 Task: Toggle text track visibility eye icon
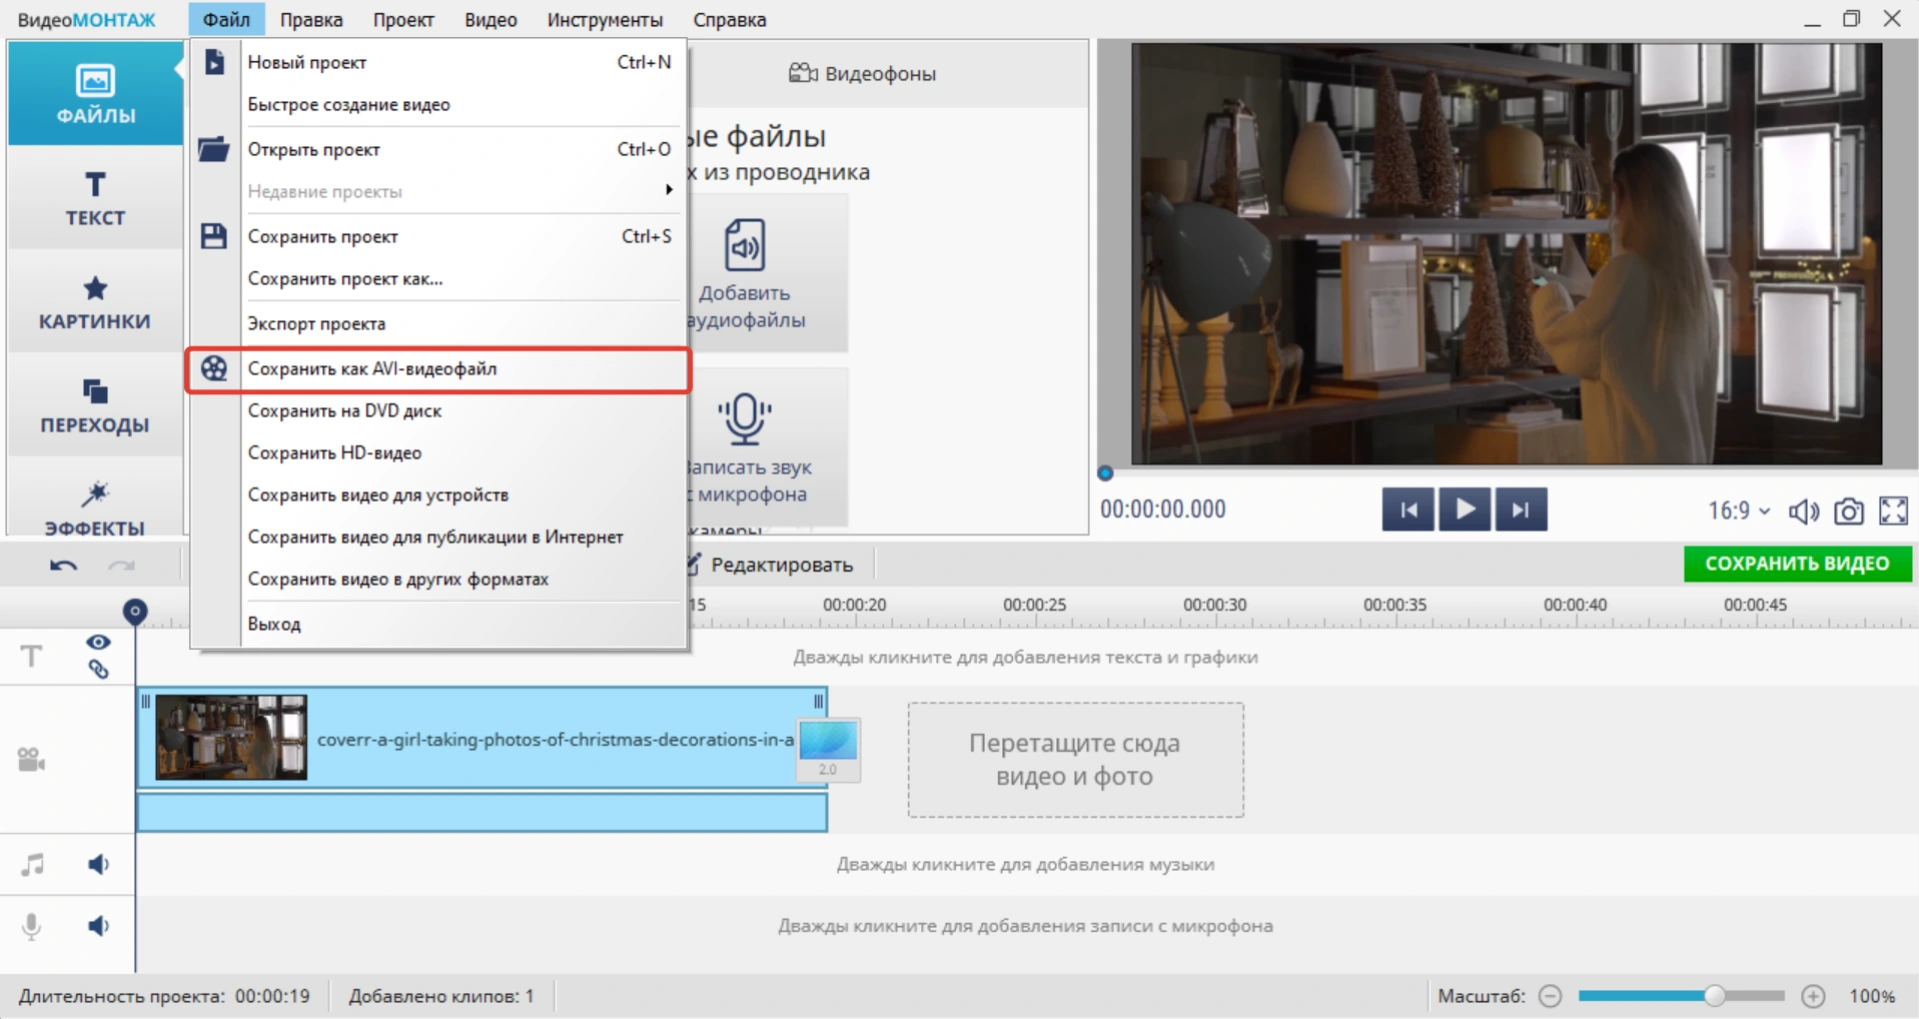coord(98,642)
